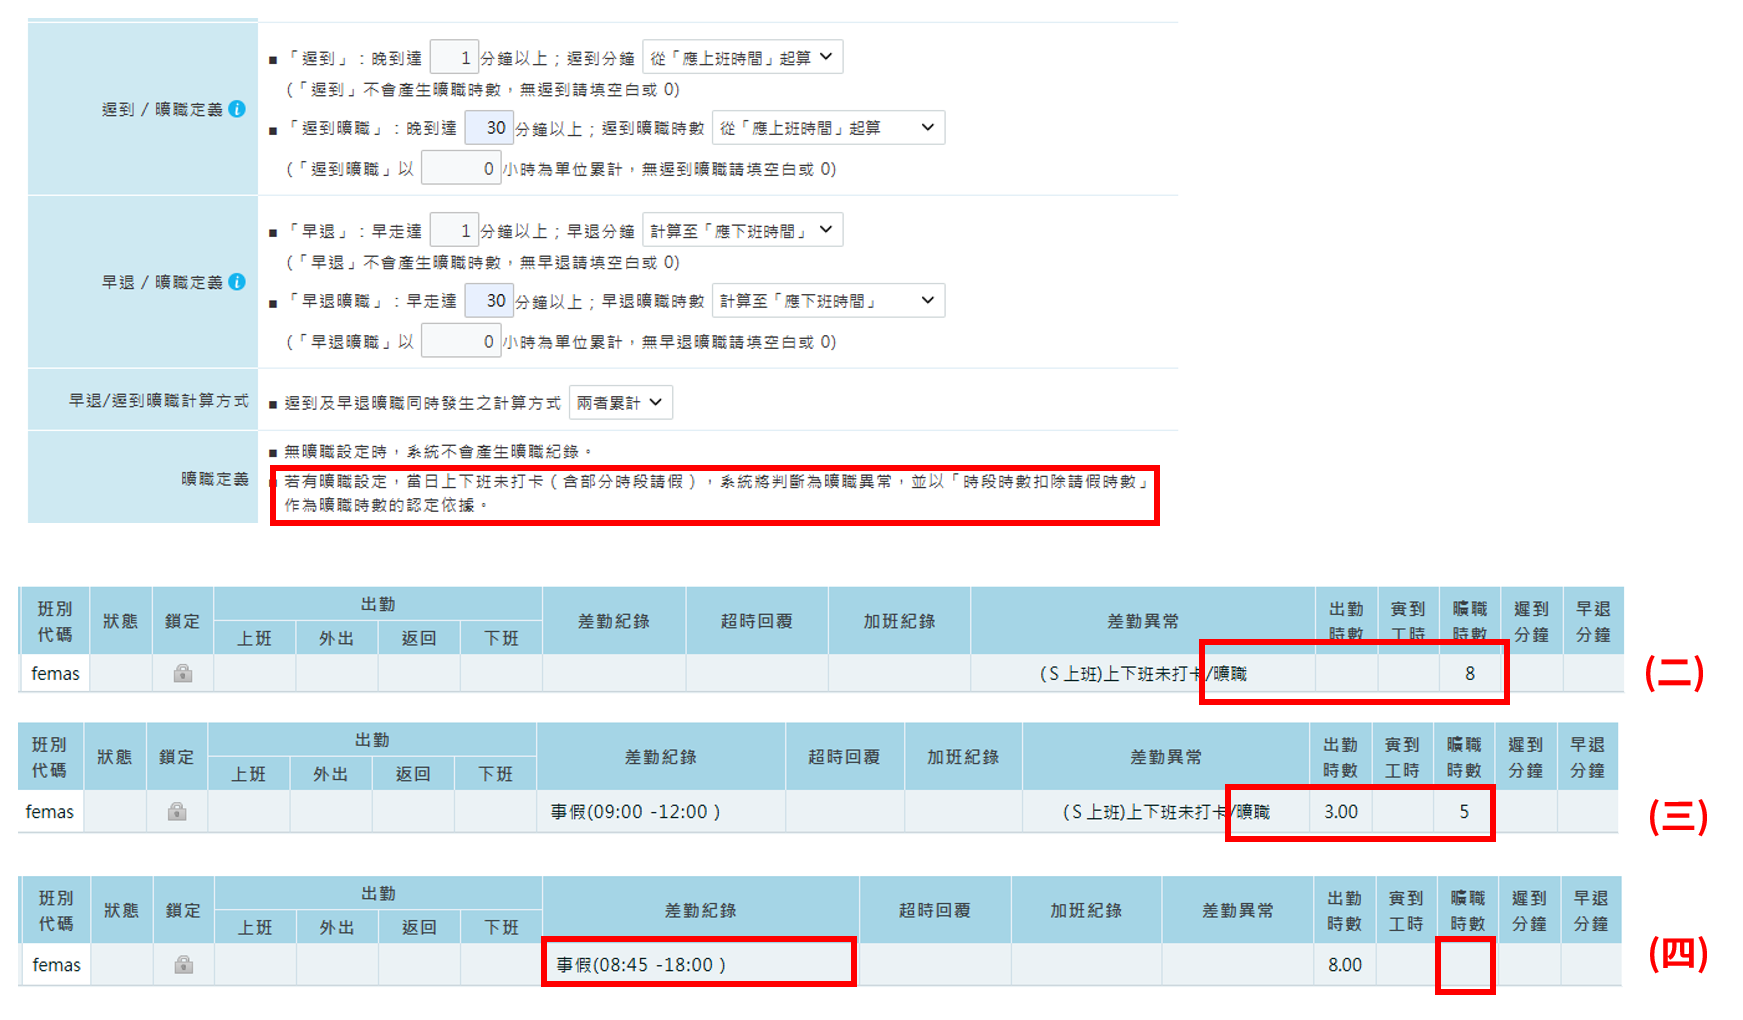Select the 早退曠職 30-minute threshold input
This screenshot has height=1020, width=1743.
point(488,300)
